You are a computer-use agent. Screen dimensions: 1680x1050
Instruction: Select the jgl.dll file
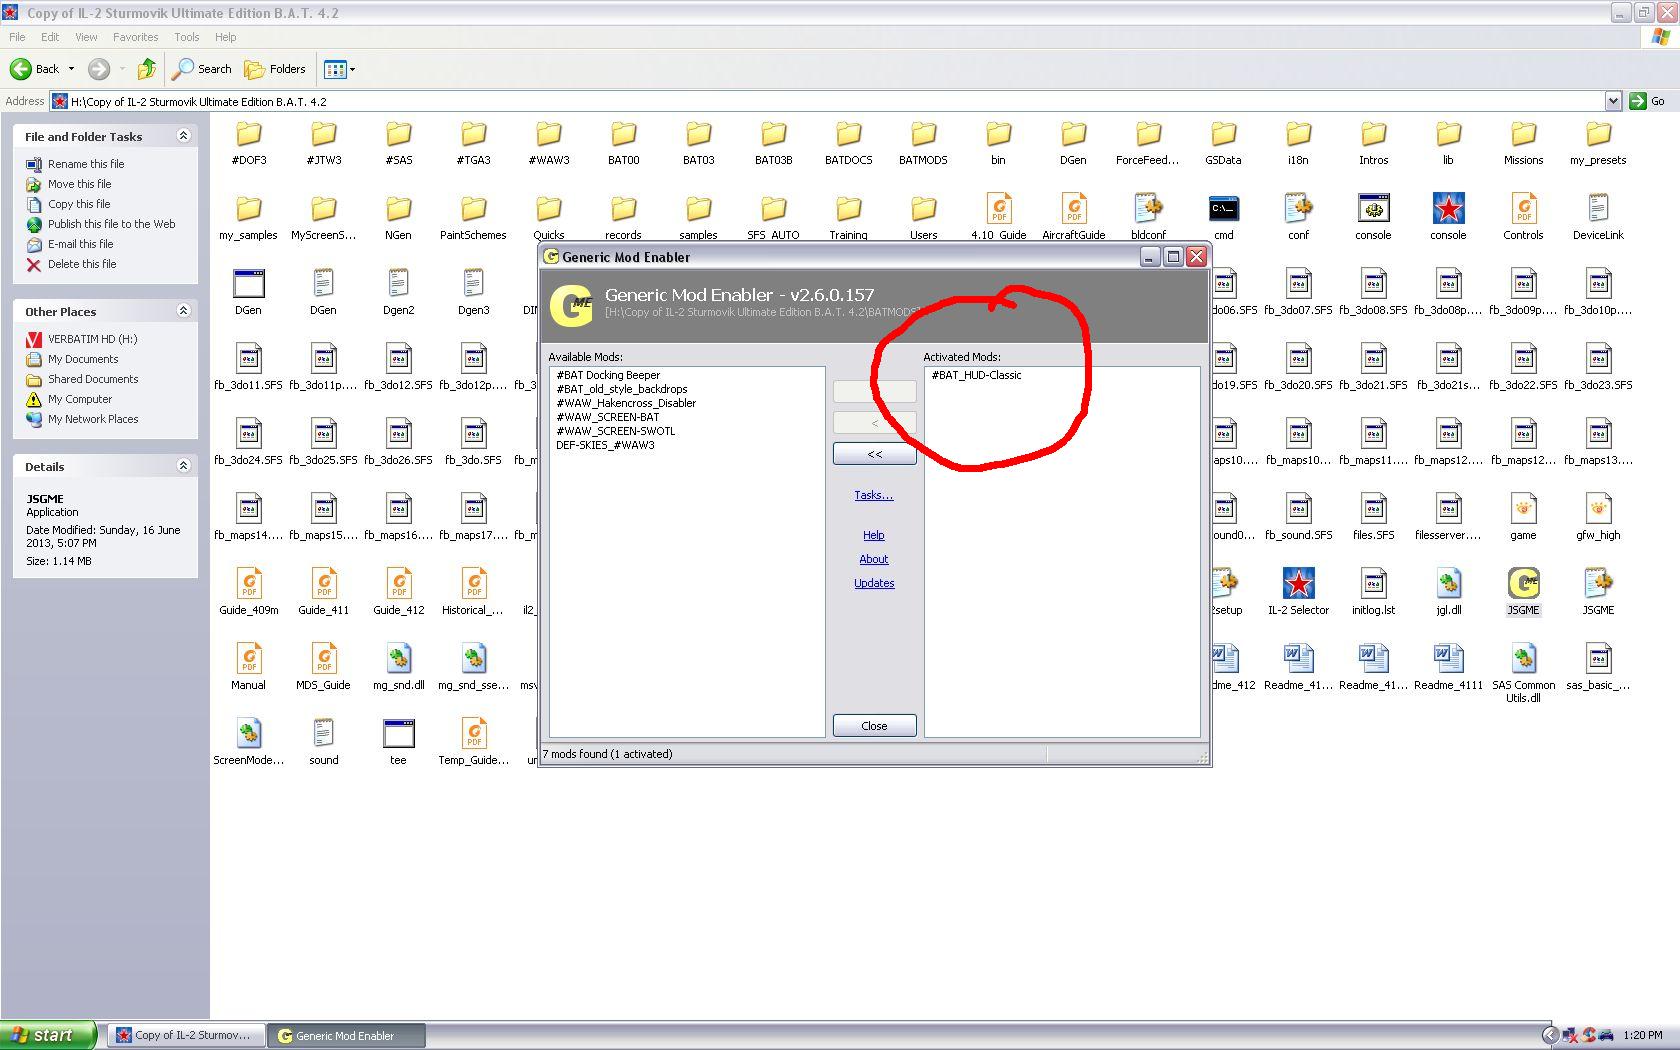coord(1448,592)
